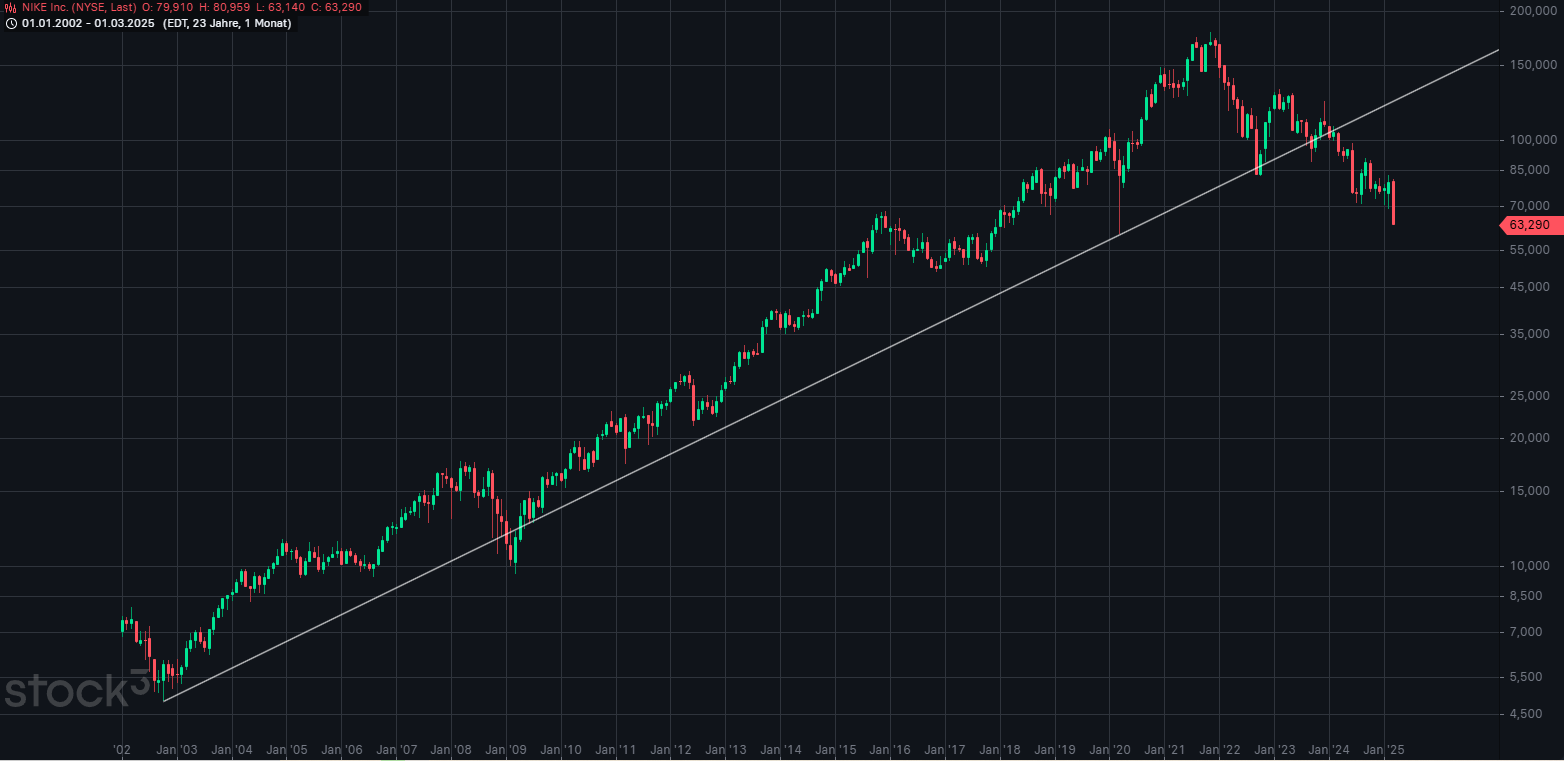The width and height of the screenshot is (1564, 761).
Task: Click the clock icon beside the date range
Action: click(11, 24)
